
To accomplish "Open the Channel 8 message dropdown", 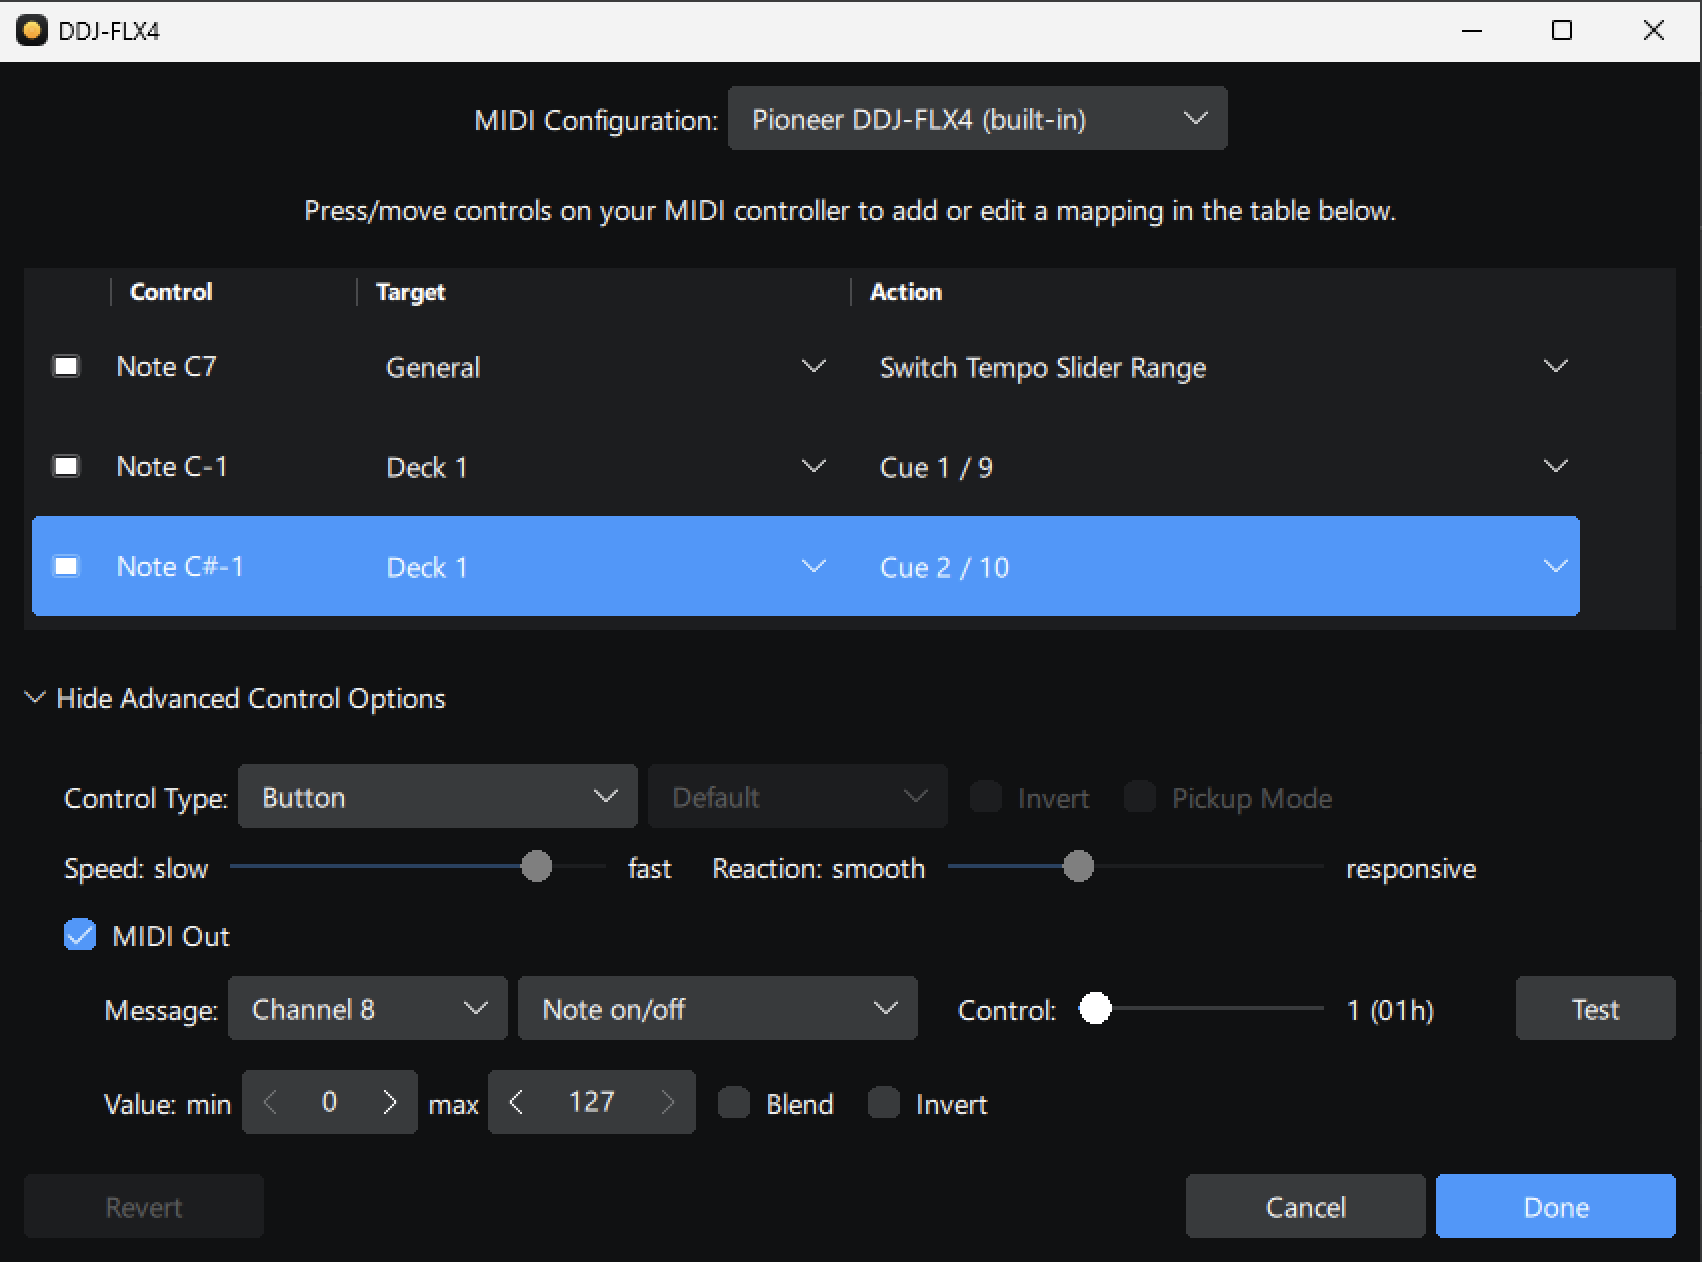I will (x=367, y=1008).
